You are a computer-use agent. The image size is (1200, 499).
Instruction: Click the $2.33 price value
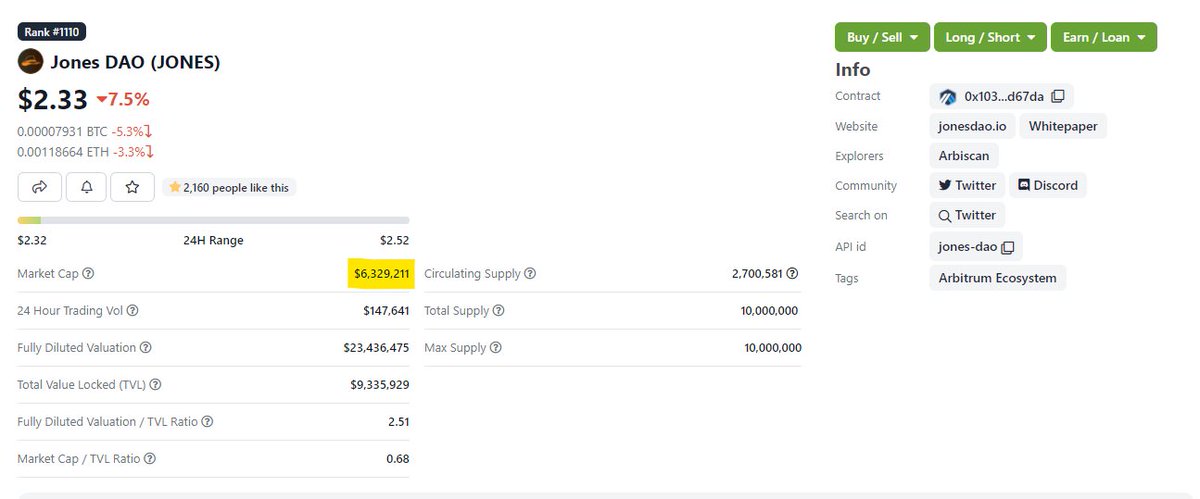53,98
